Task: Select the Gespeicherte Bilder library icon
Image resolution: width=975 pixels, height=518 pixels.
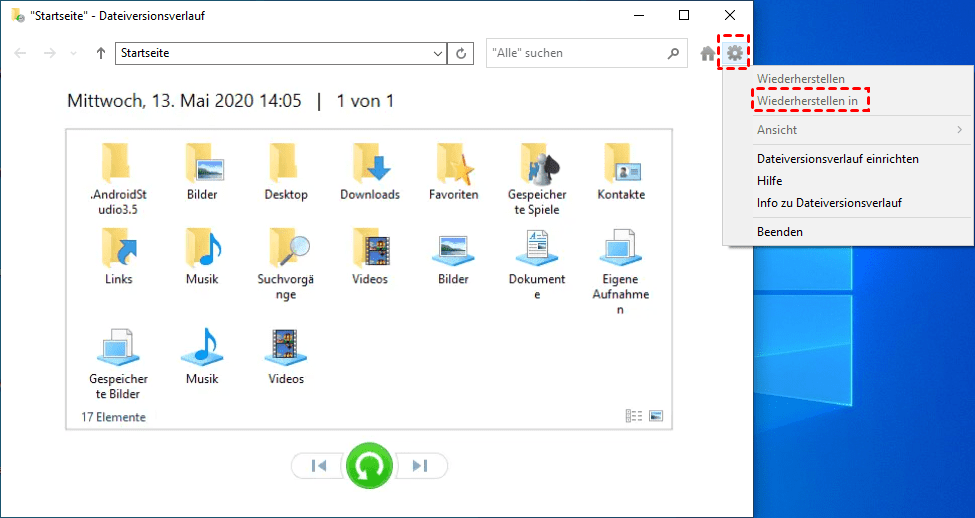Action: point(118,348)
